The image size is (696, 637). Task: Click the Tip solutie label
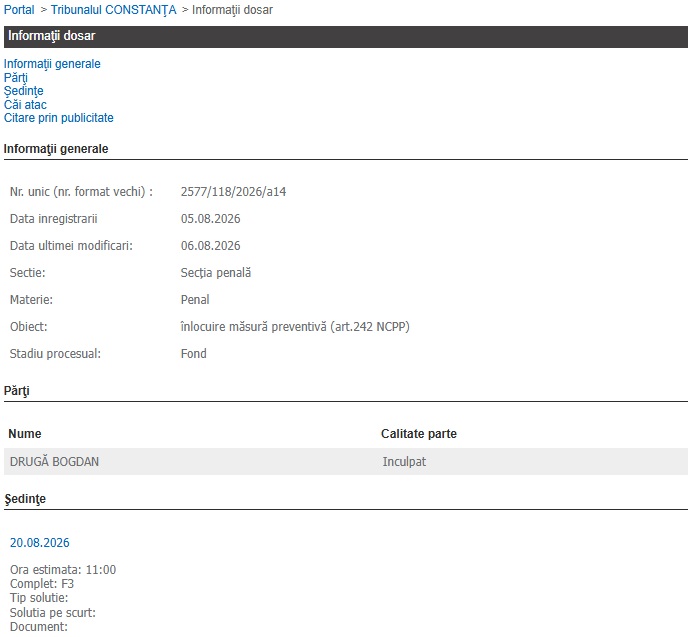(39, 598)
